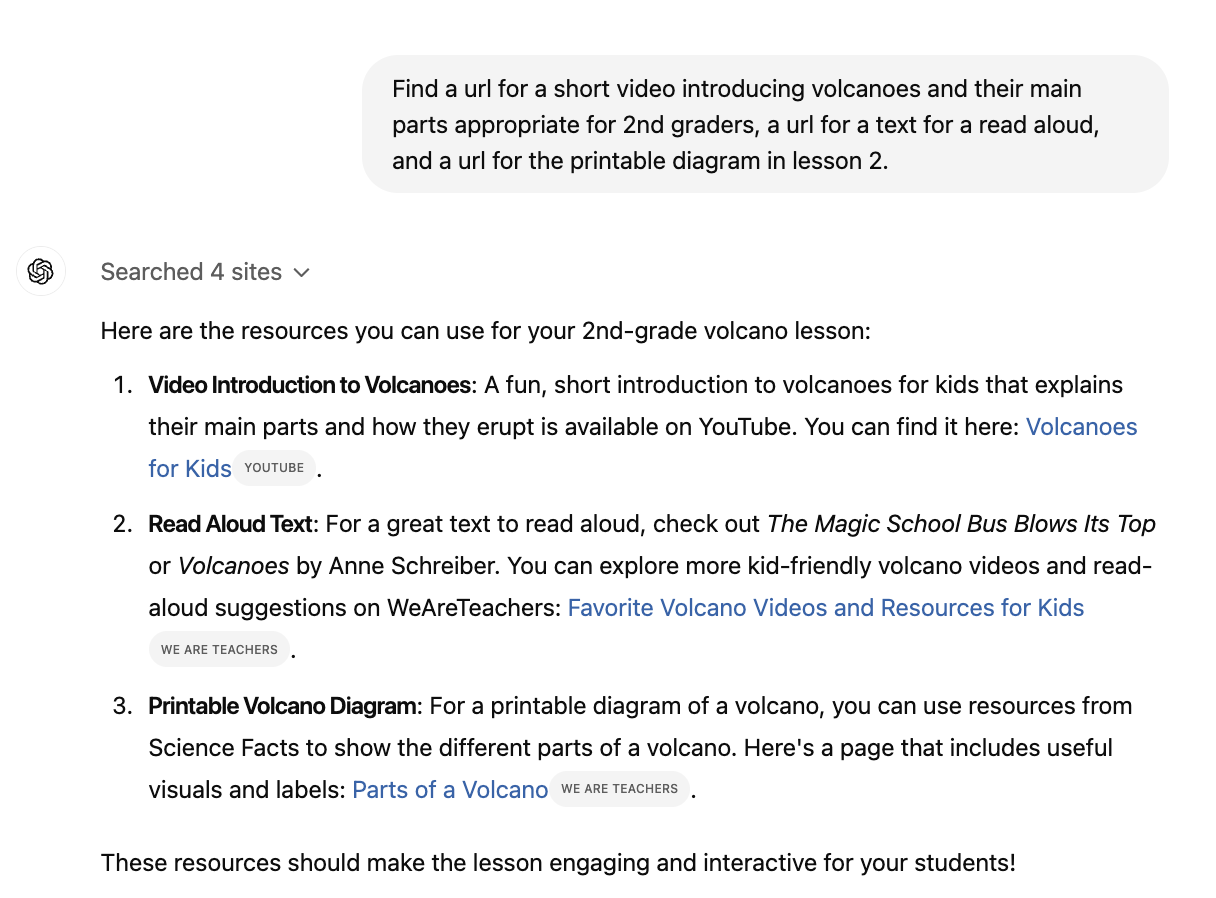Open Favorite Volcano Videos and Resources link
The width and height of the screenshot is (1216, 898).
825,608
